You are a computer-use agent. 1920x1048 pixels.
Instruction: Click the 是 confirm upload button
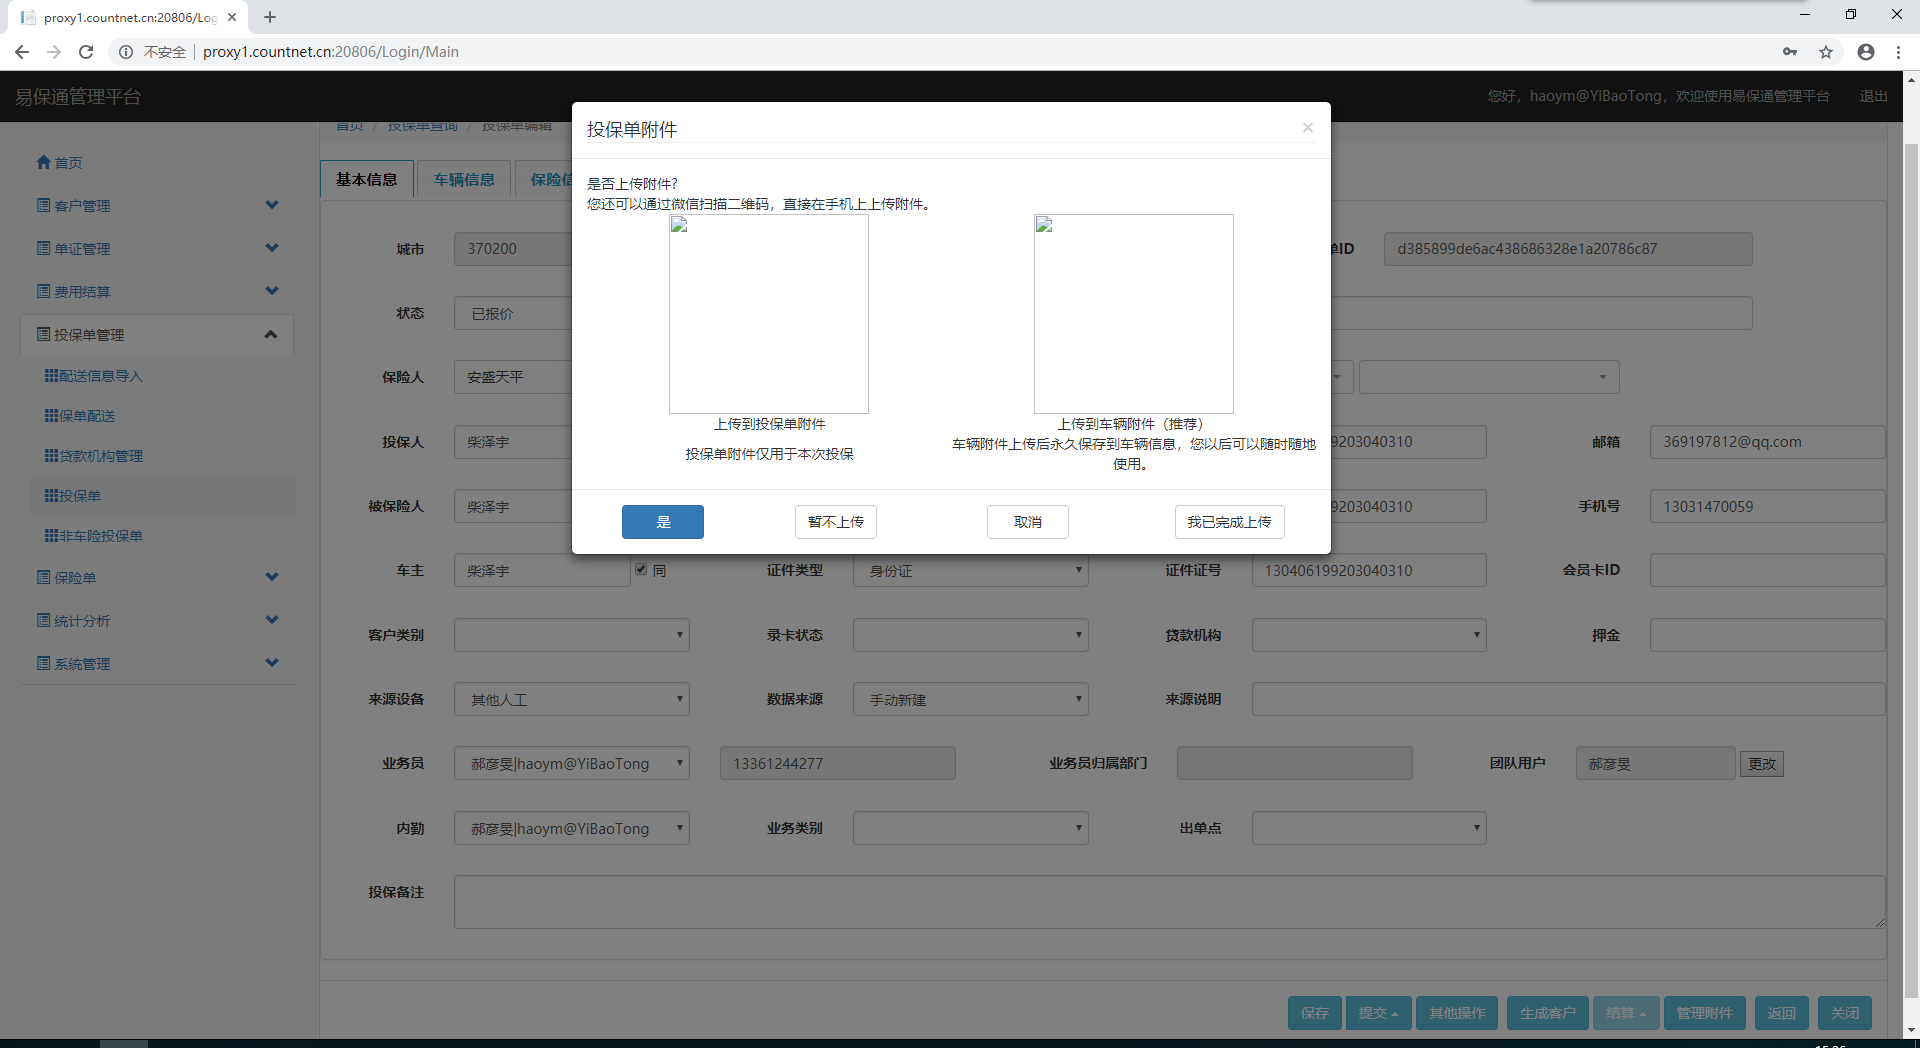662,522
